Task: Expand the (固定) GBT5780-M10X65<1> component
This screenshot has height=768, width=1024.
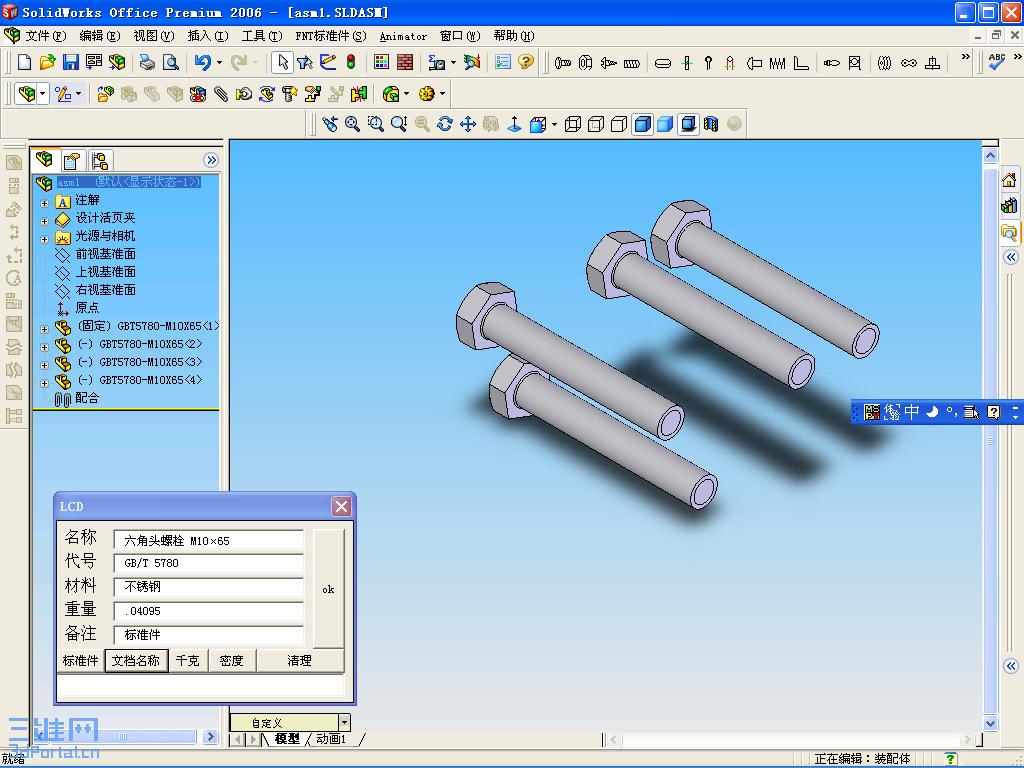Action: tap(44, 329)
